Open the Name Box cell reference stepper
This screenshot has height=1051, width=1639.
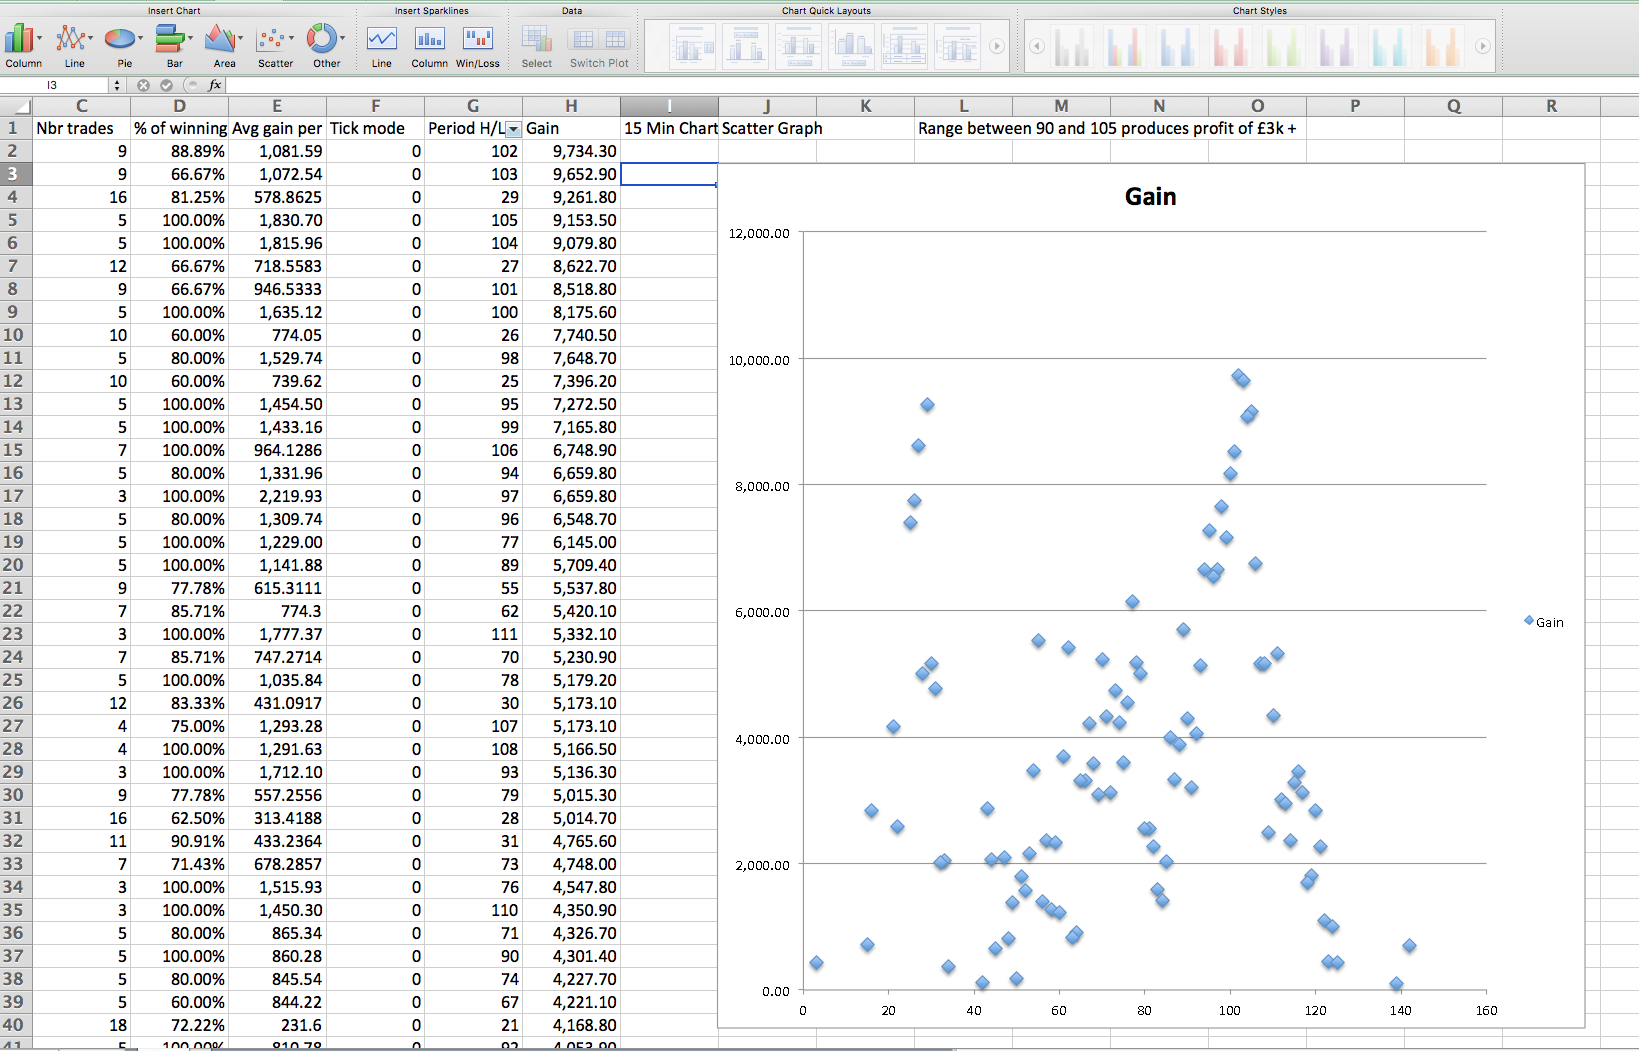pyautogui.click(x=117, y=86)
